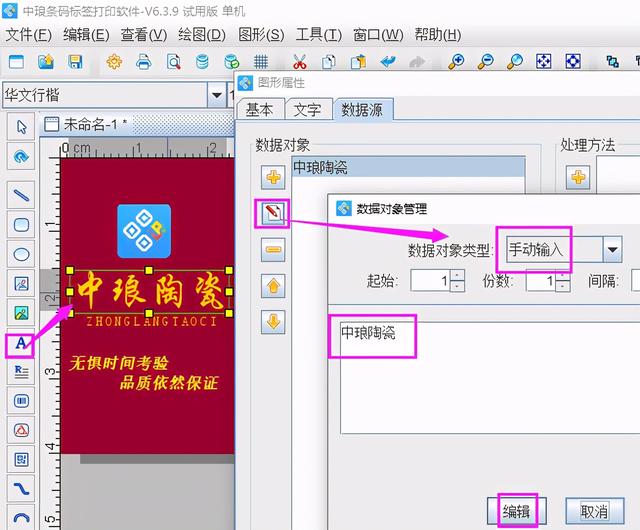Image resolution: width=640 pixels, height=530 pixels.
Task: Click the 编辑 button in dialog
Action: tap(516, 511)
